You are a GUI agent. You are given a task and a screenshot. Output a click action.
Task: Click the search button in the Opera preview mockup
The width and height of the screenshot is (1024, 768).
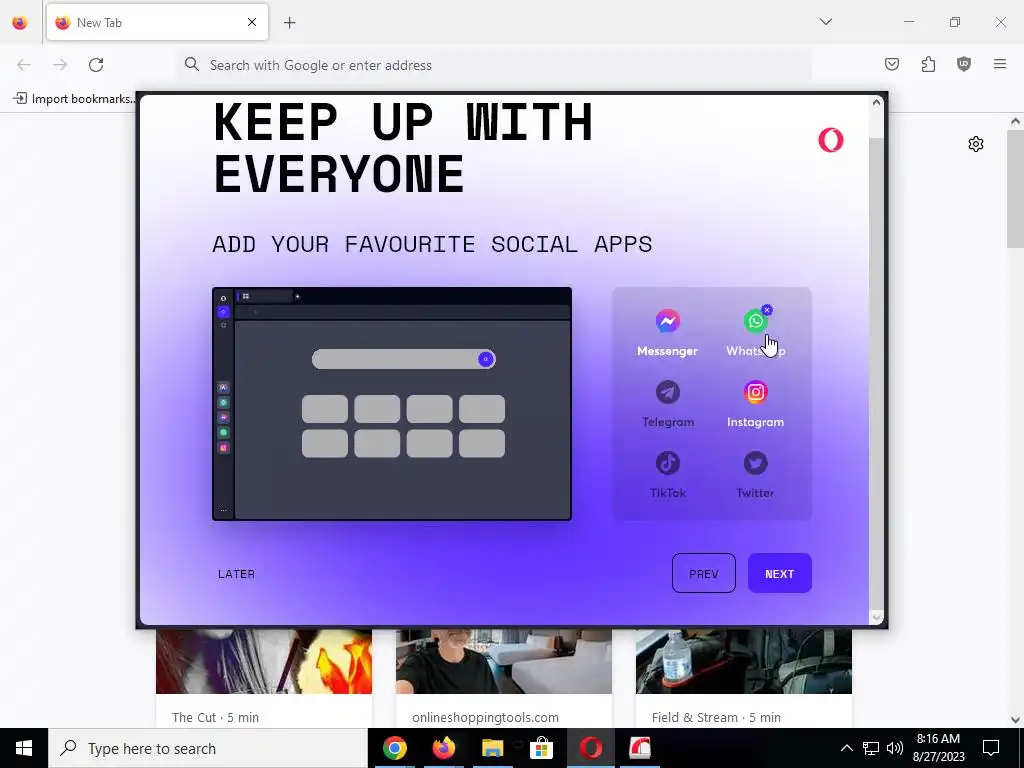485,359
